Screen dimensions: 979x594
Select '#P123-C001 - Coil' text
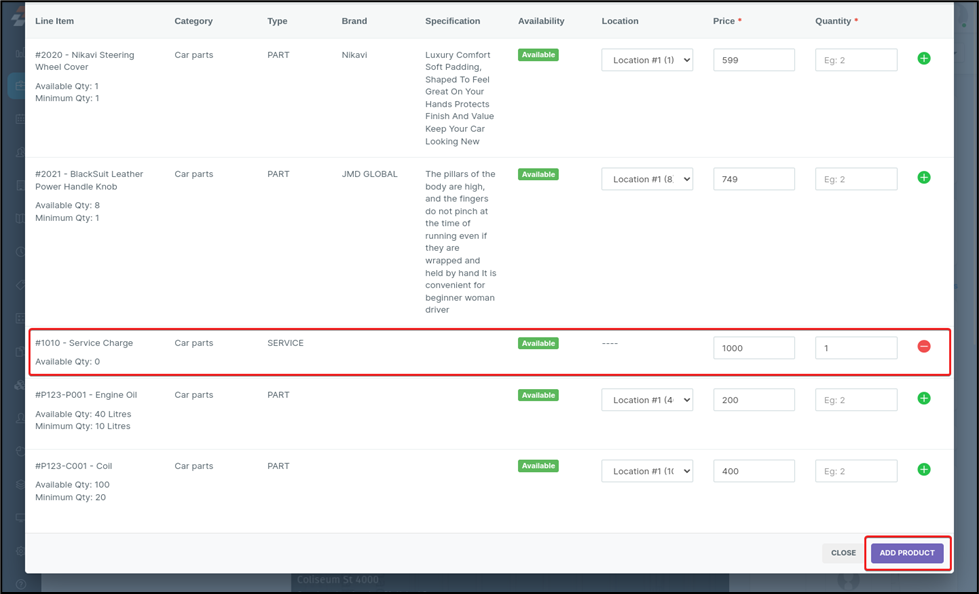(x=74, y=466)
